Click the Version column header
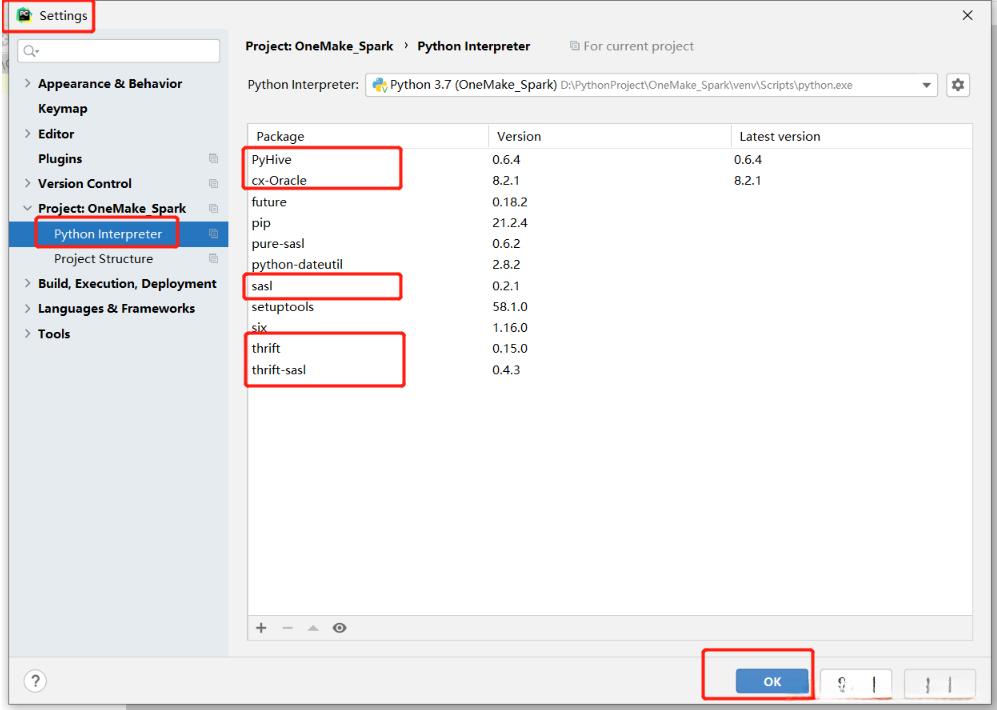Screen dimensions: 997x710 tap(610, 136)
